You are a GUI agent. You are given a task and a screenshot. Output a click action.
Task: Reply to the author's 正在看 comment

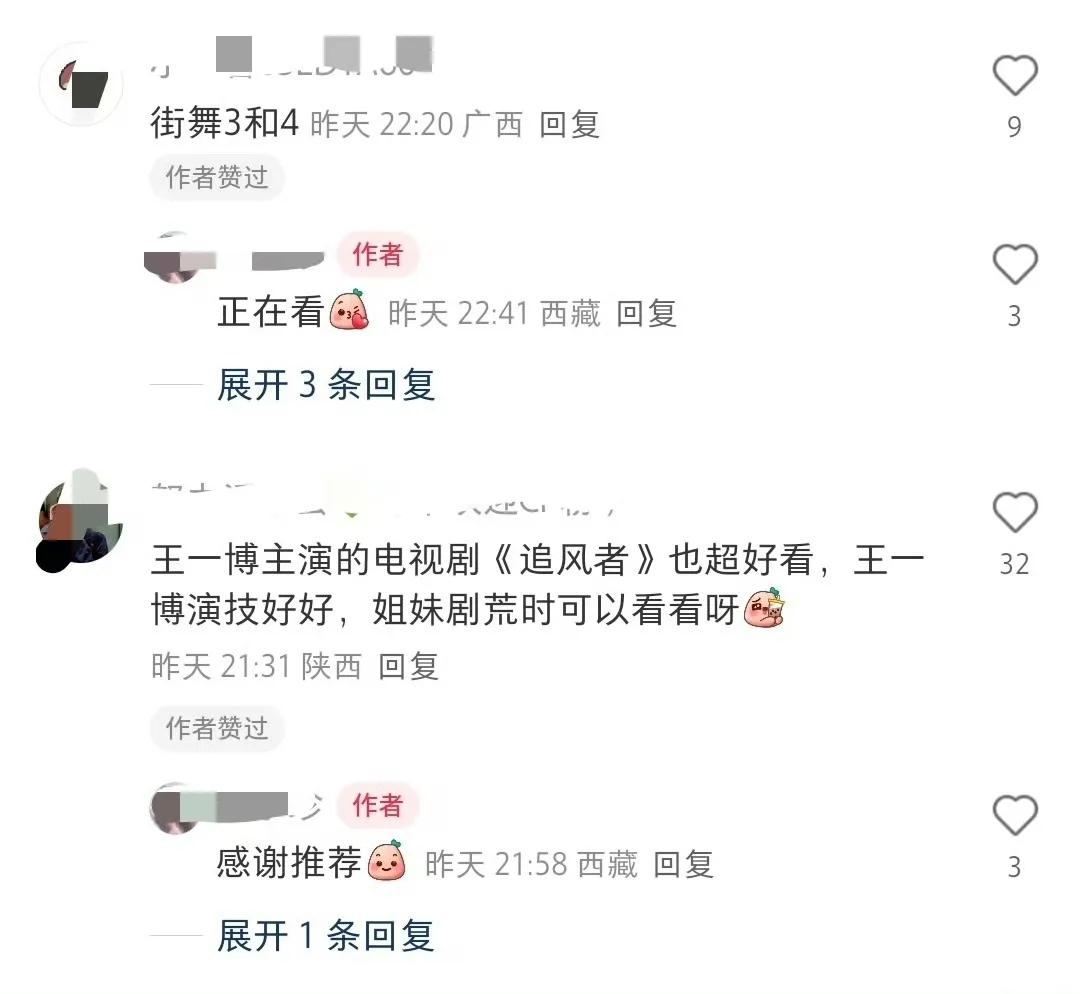click(x=646, y=313)
